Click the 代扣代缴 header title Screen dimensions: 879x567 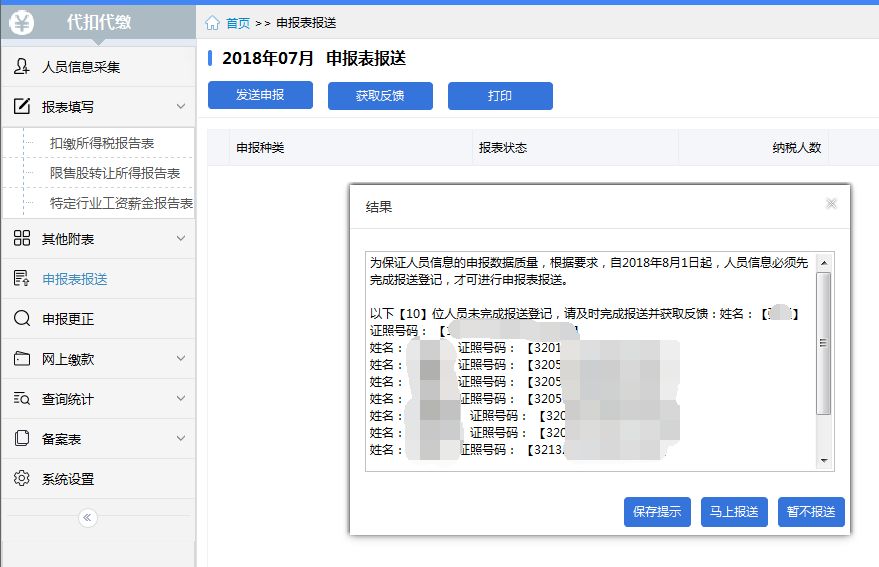99,22
